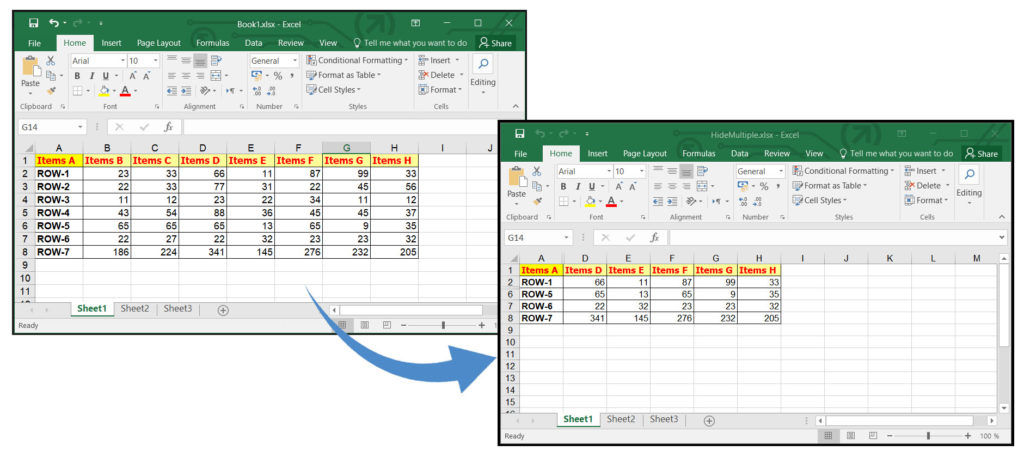The width and height of the screenshot is (1024, 457).
Task: Click Format Painter brush in HideMultiple.xlsx window
Action: tap(536, 201)
